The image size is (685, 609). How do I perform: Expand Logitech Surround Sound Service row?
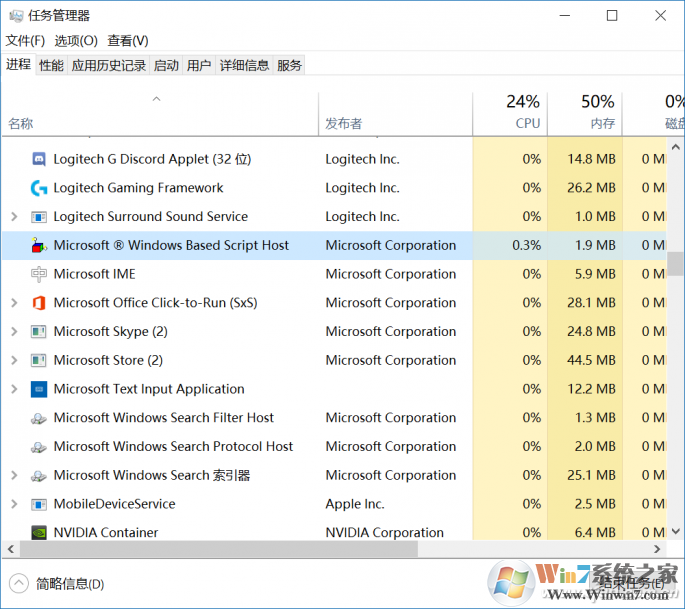coord(14,217)
